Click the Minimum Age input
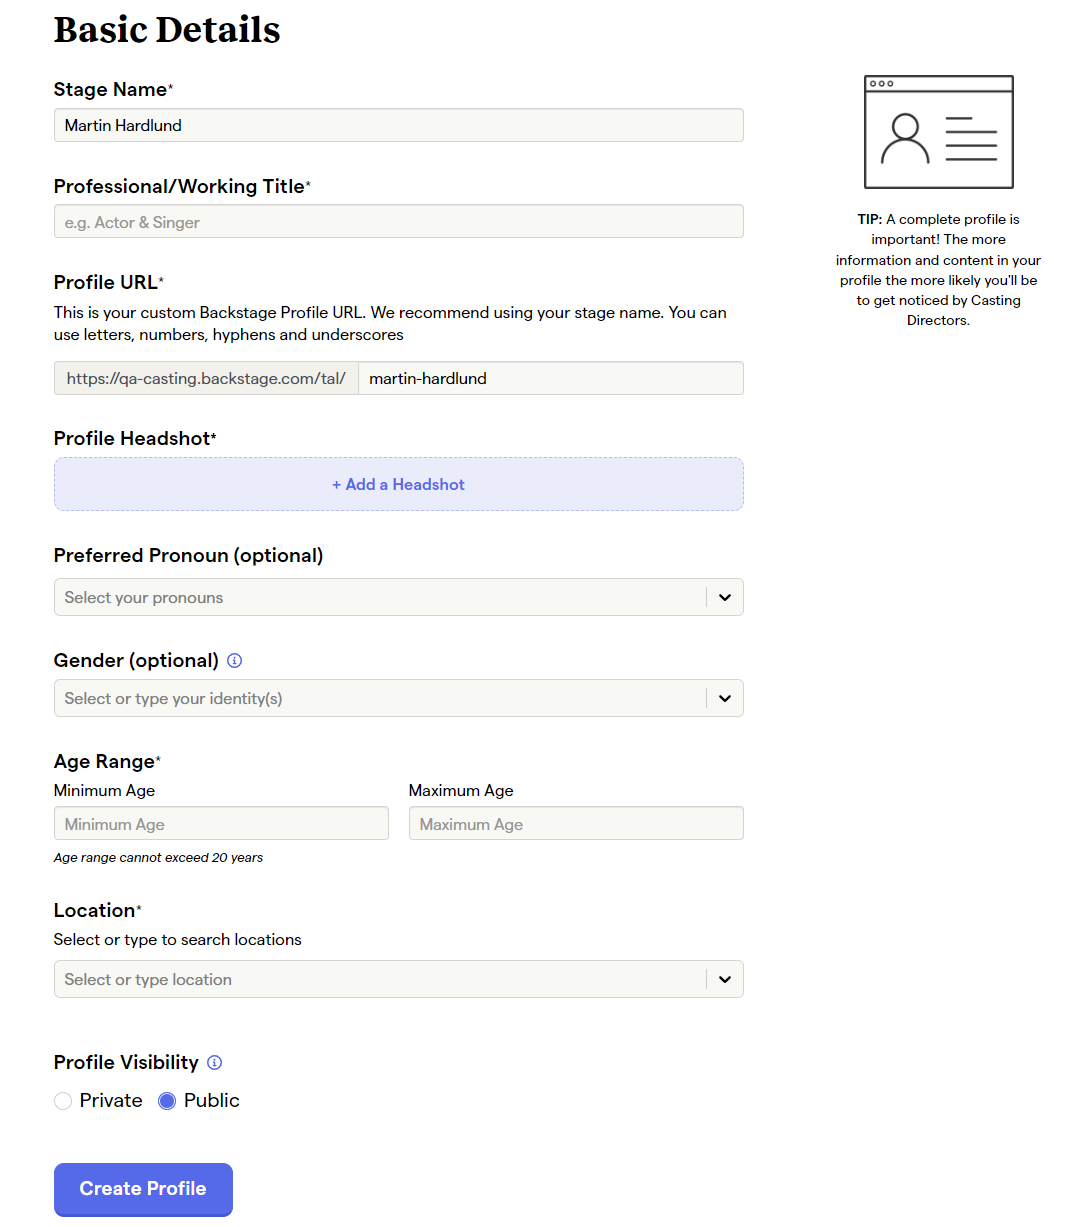1075x1227 pixels. tap(221, 824)
